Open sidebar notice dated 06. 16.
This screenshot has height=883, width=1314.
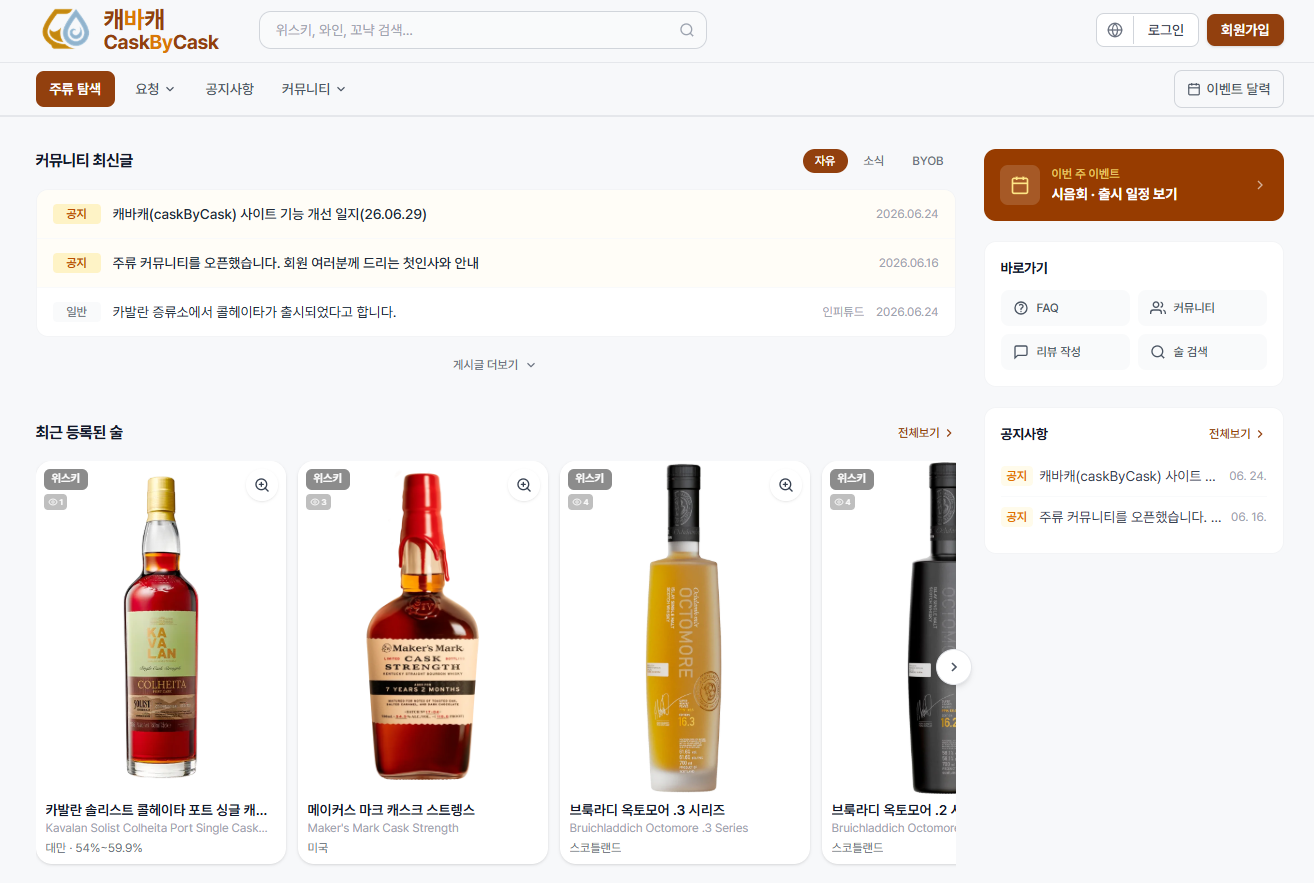1134,517
